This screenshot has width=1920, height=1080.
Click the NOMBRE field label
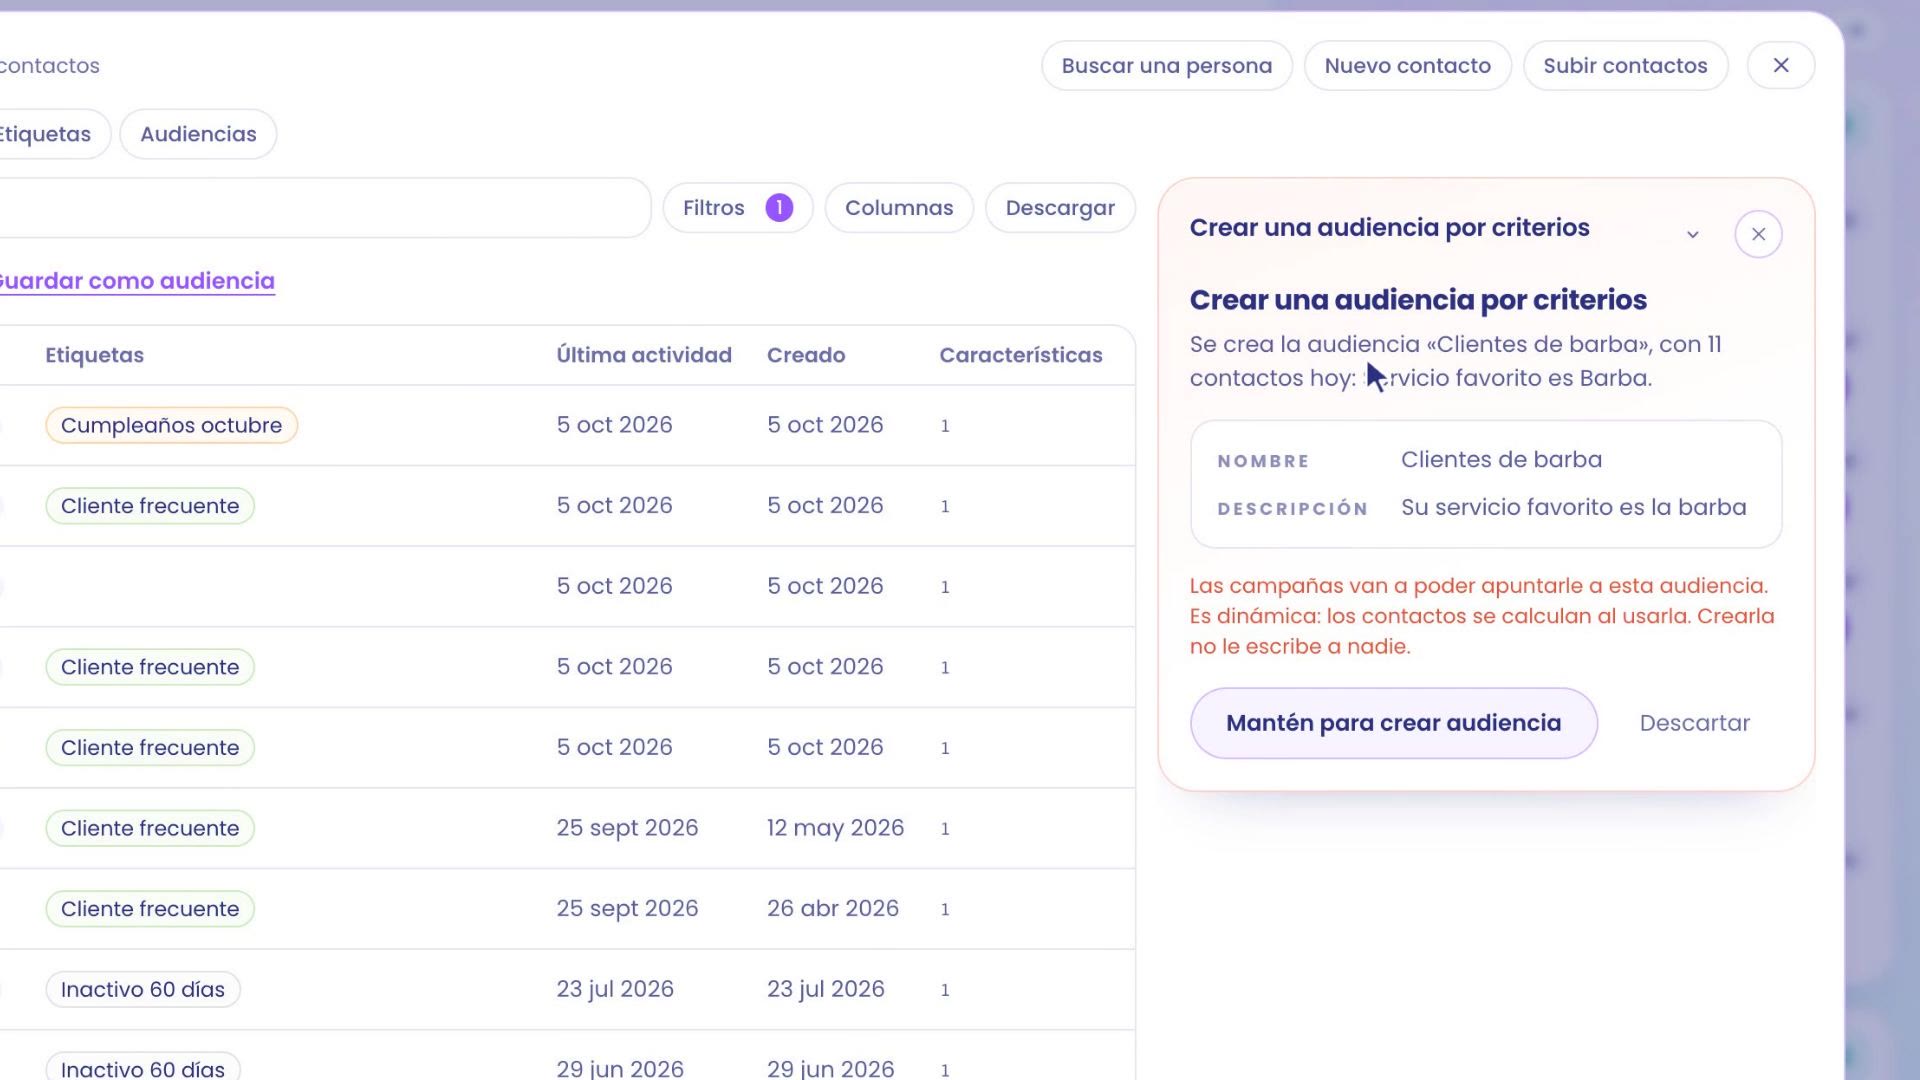tap(1263, 461)
